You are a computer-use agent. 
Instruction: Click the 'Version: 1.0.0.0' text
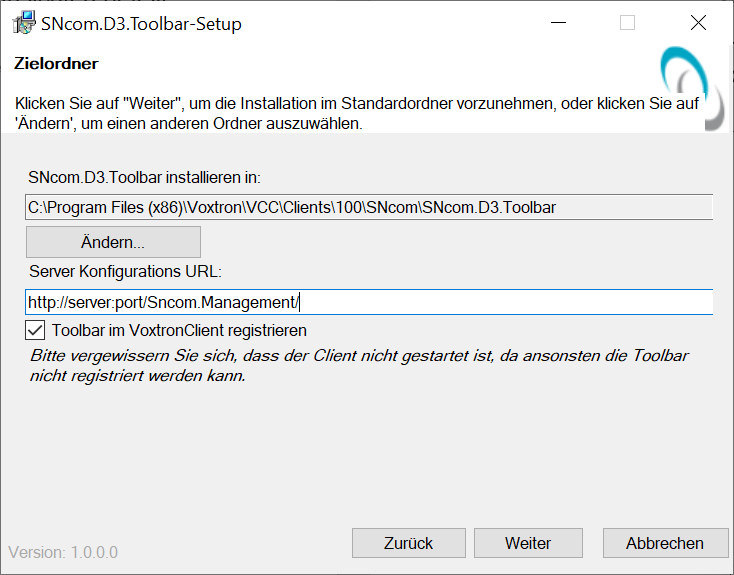[63, 552]
